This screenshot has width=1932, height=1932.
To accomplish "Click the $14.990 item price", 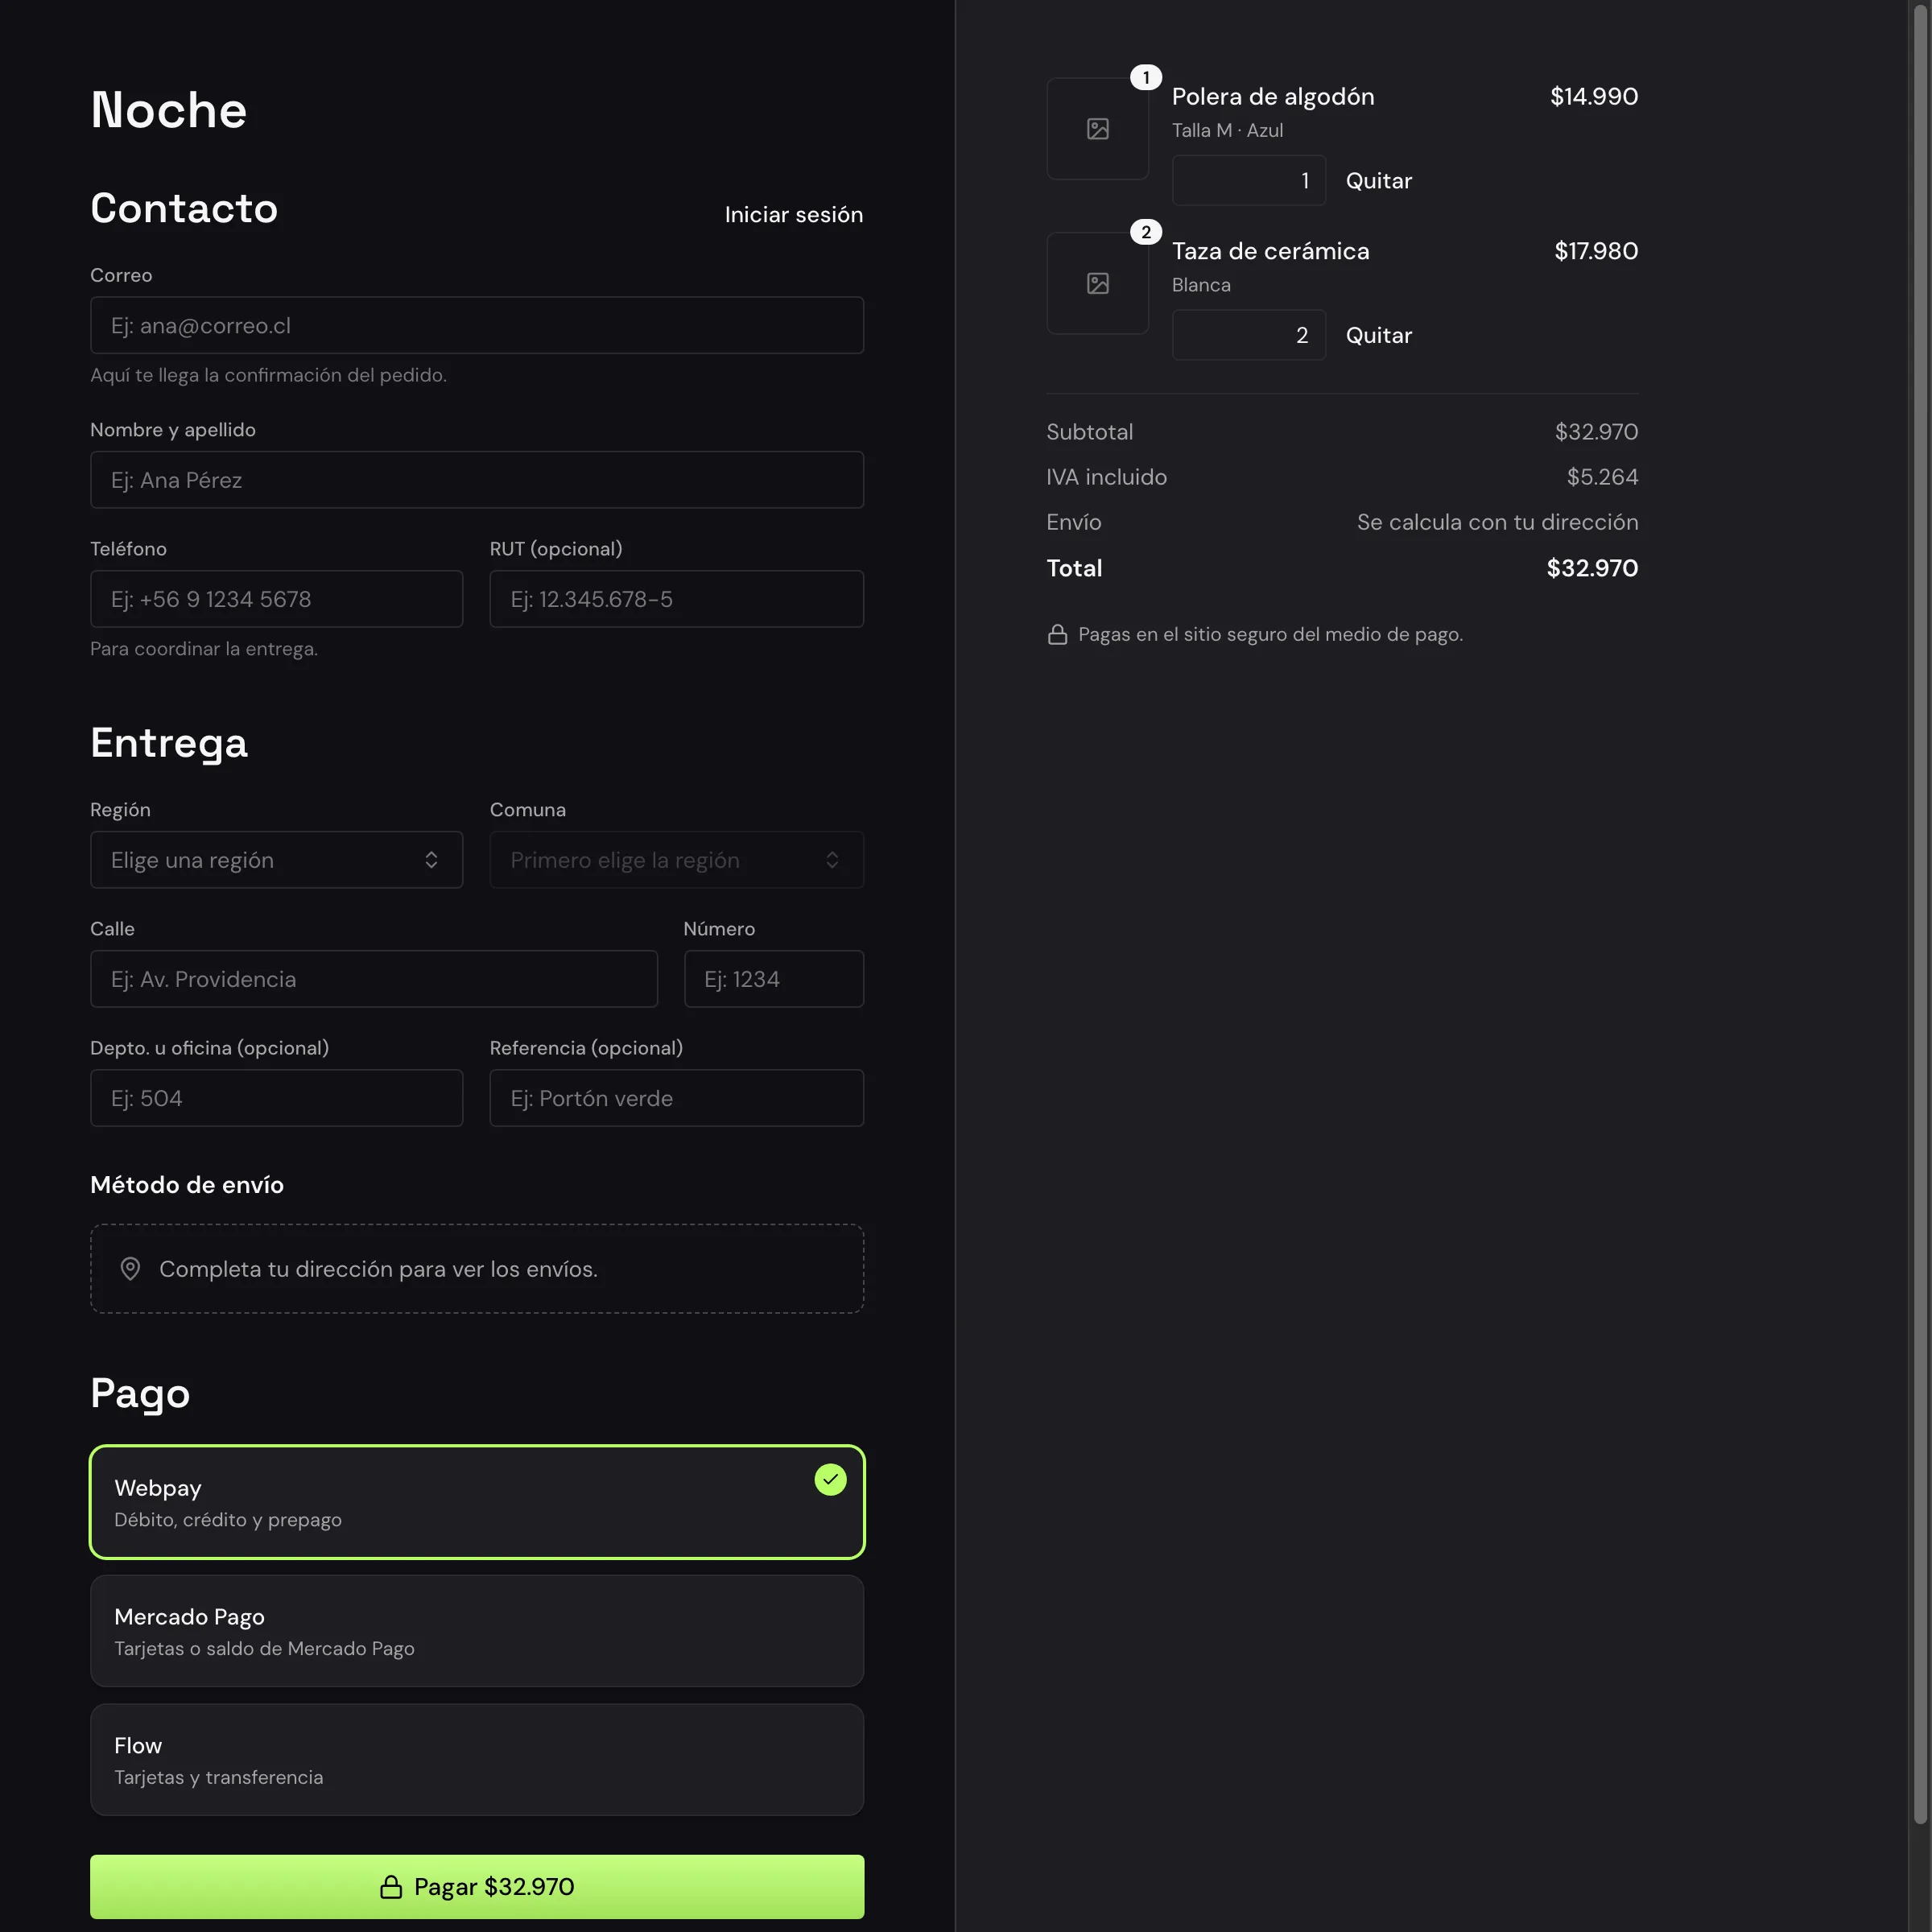I will [x=1594, y=96].
